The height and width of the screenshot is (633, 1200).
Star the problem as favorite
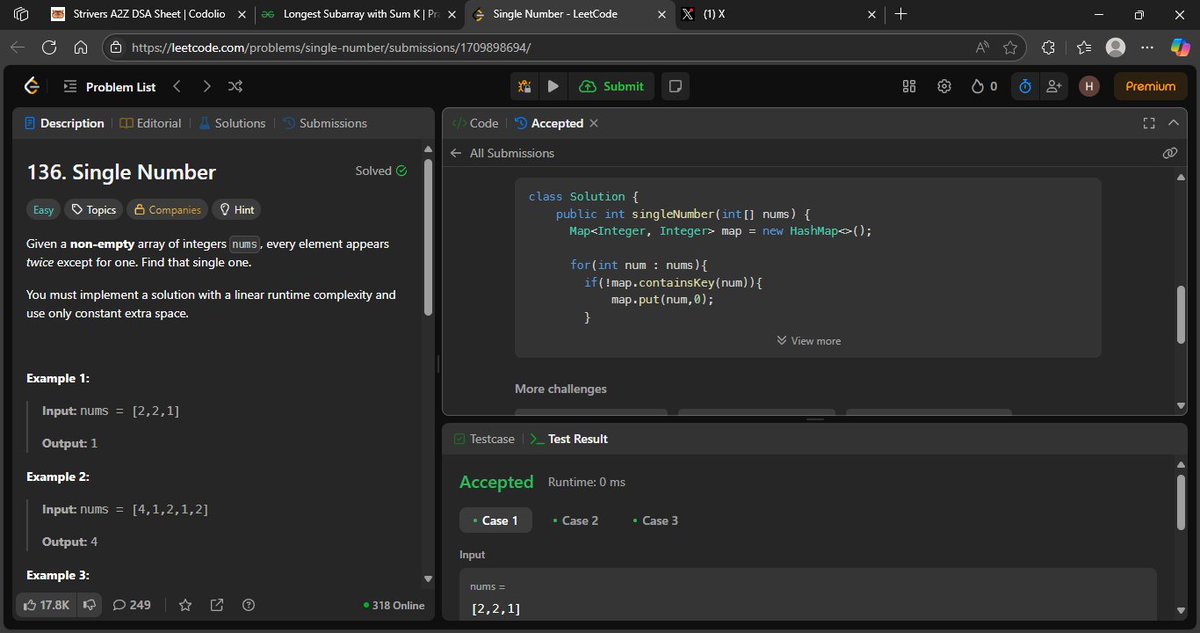[185, 605]
